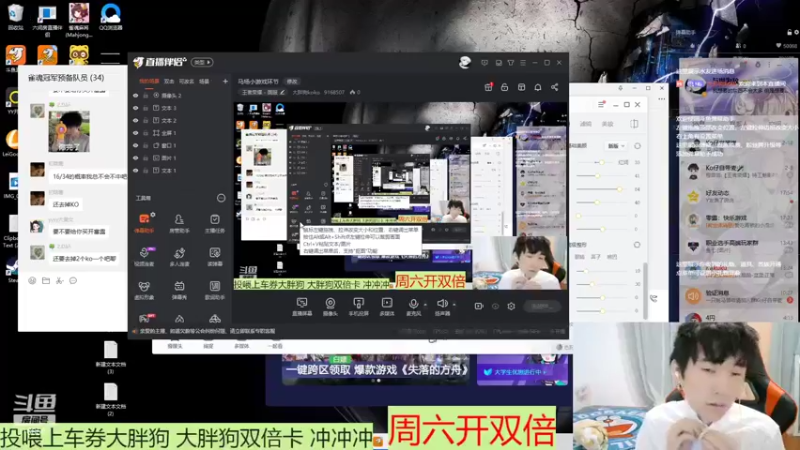Add a 手机投屏 phone casting source

(x=359, y=307)
